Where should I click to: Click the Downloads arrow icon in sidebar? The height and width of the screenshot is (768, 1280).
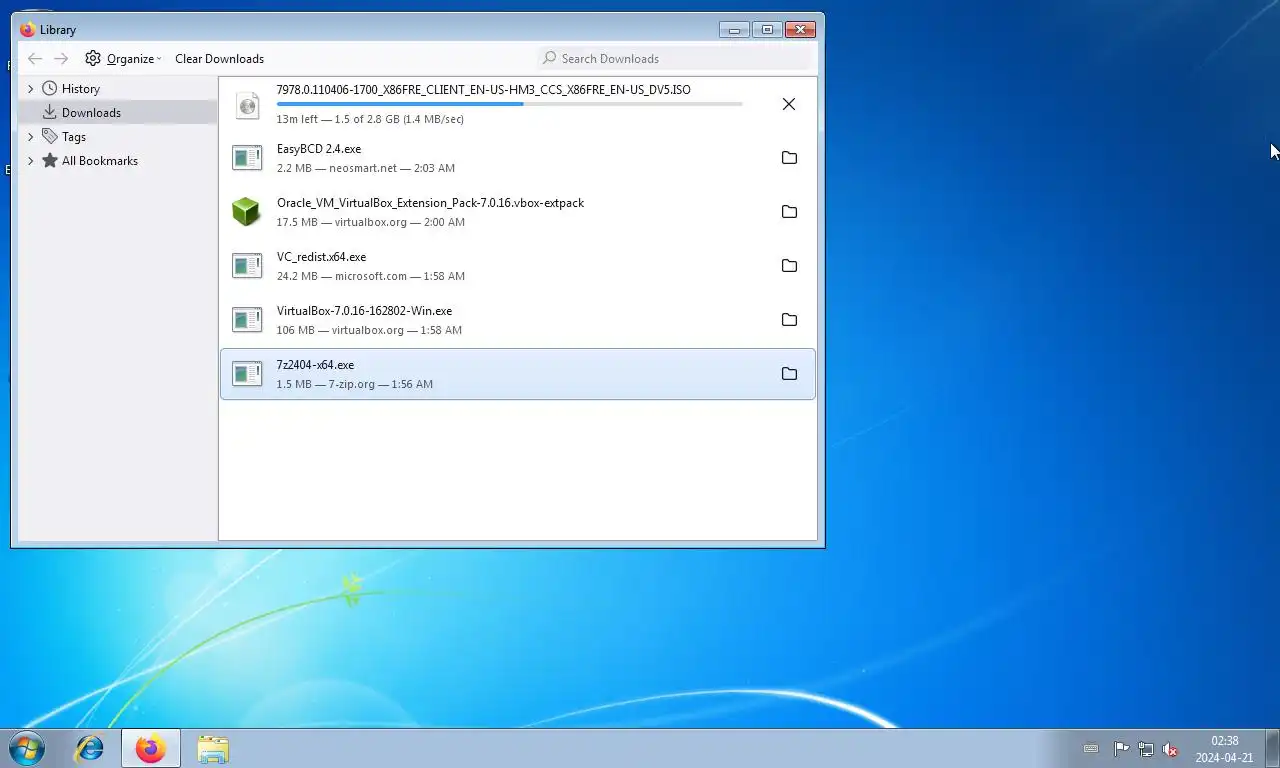pos(49,112)
